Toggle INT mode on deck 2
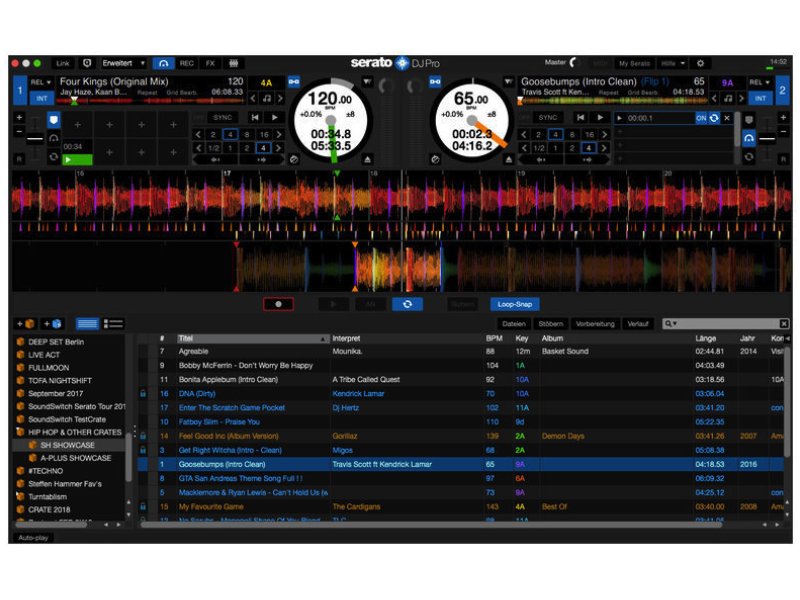Image resolution: width=800 pixels, height=600 pixels. 760,98
